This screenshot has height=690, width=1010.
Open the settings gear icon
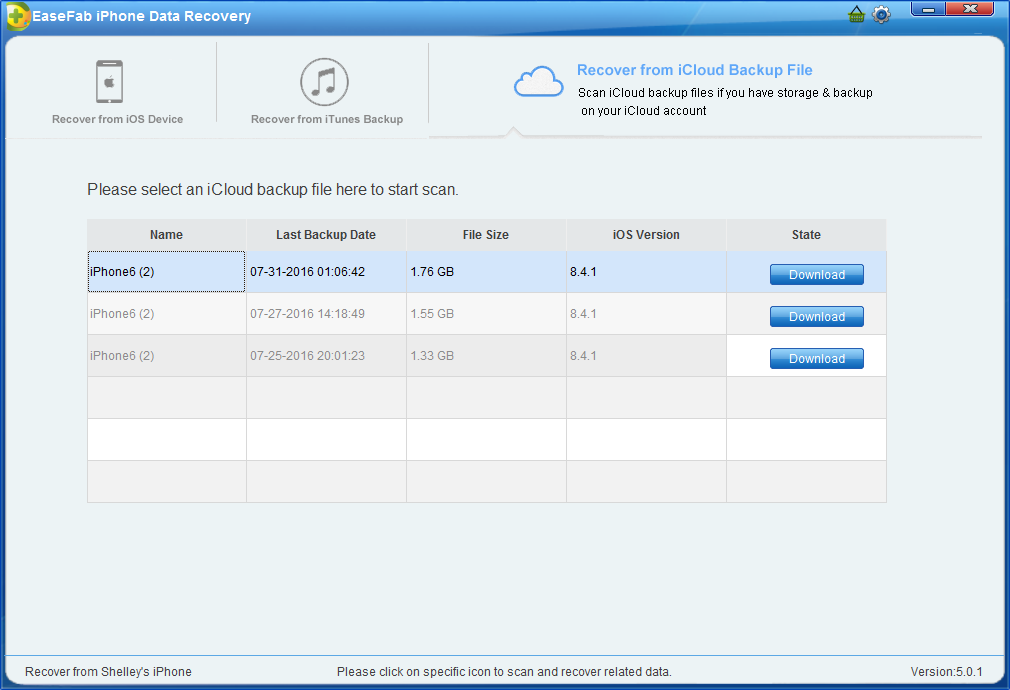pyautogui.click(x=881, y=14)
